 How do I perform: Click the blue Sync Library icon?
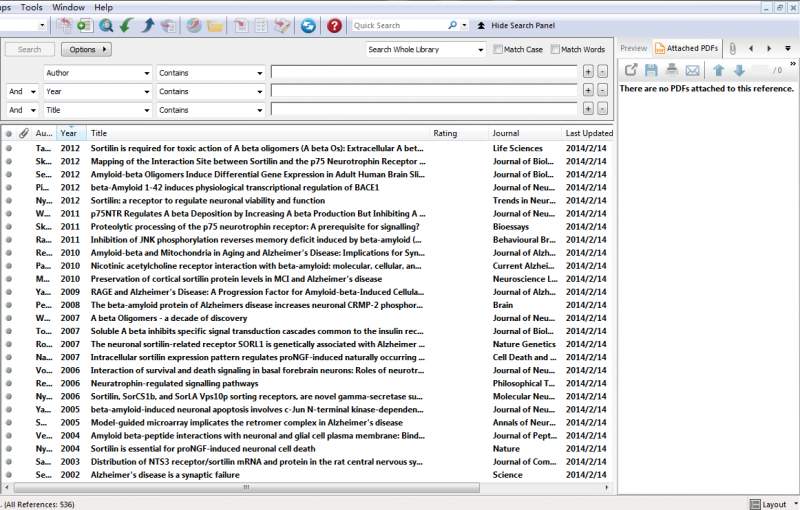coord(308,25)
